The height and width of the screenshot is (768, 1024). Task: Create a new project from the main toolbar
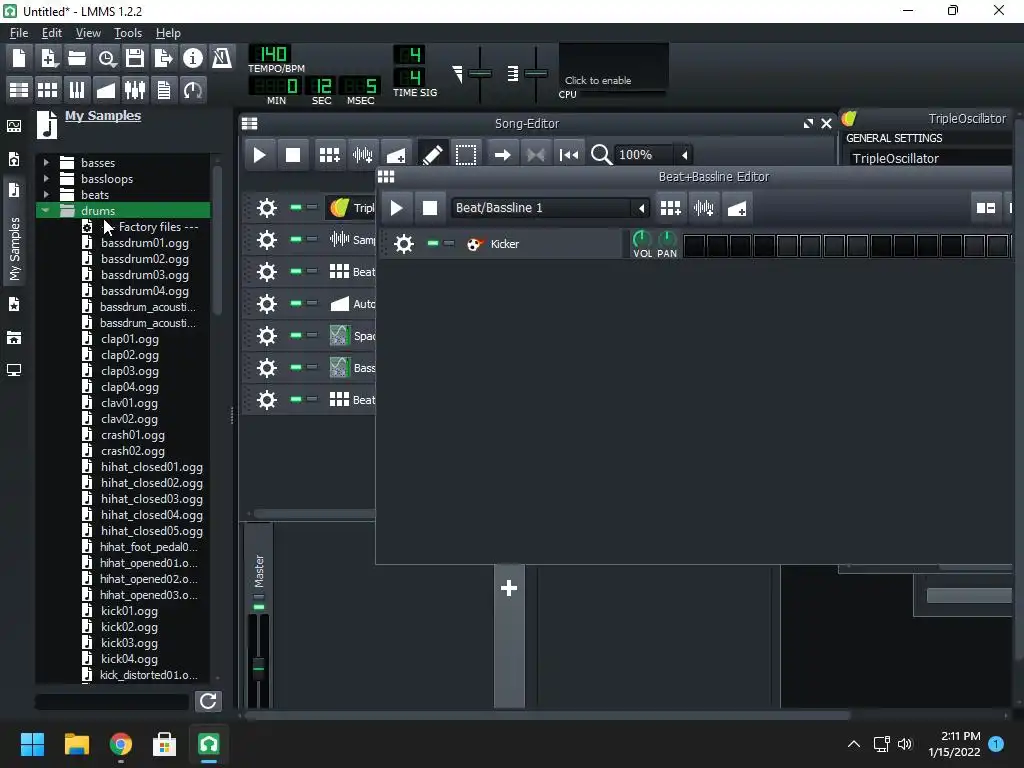point(19,58)
